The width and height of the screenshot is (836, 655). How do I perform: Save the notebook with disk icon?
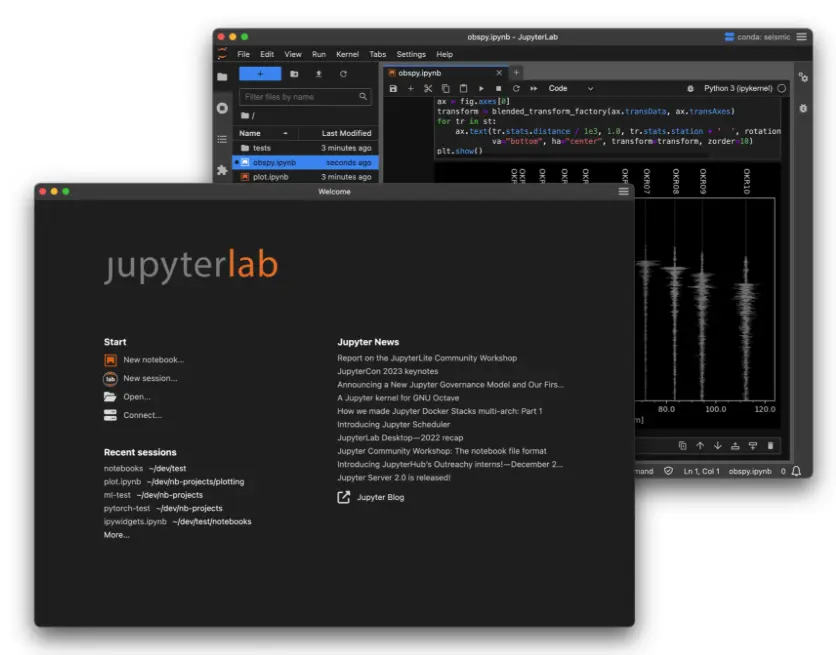pyautogui.click(x=393, y=88)
